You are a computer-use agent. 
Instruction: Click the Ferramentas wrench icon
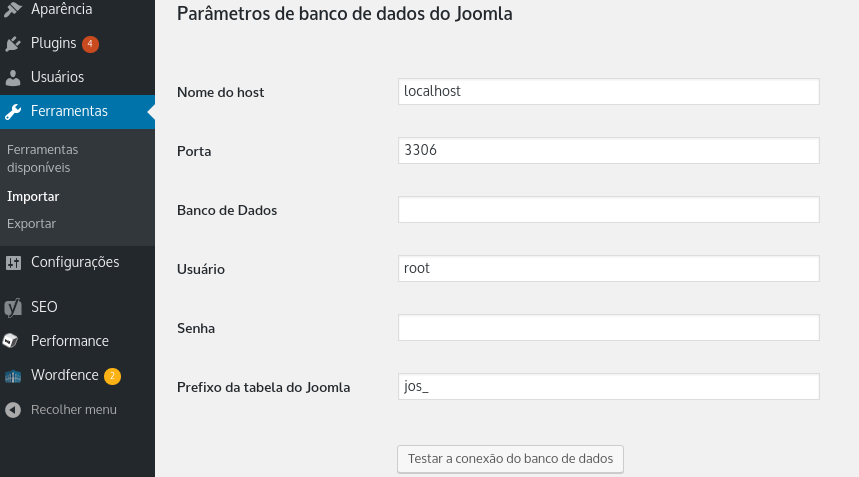13,112
